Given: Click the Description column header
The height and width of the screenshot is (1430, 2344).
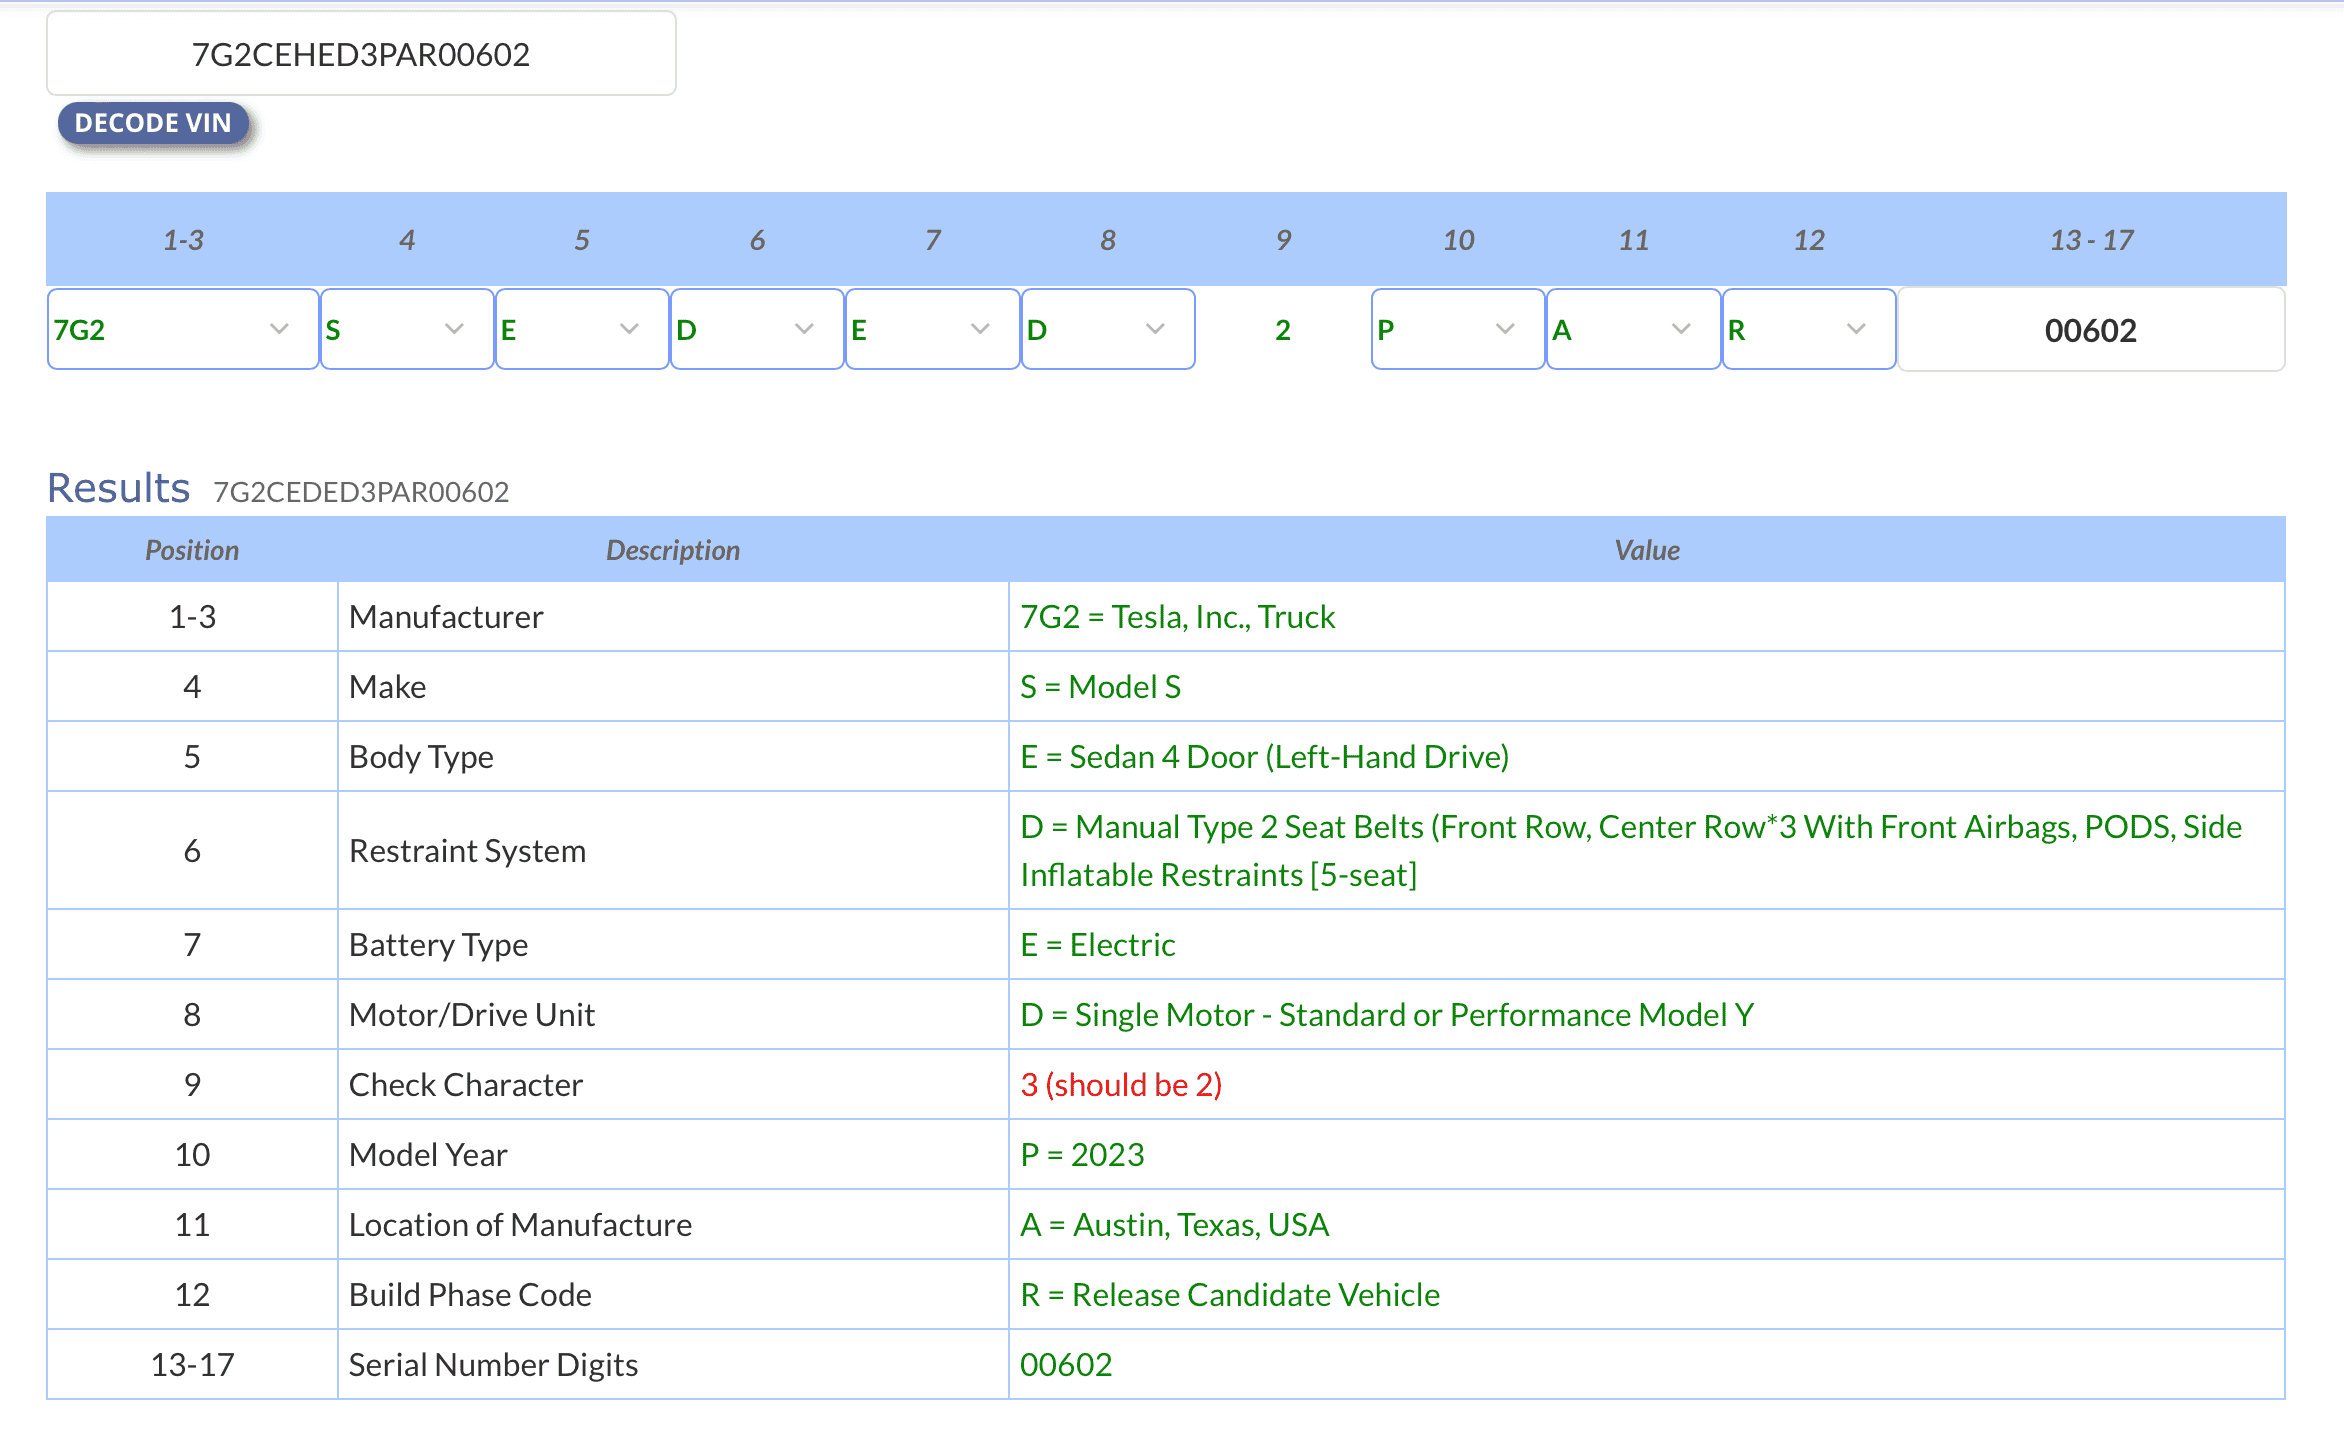Looking at the screenshot, I should (673, 550).
